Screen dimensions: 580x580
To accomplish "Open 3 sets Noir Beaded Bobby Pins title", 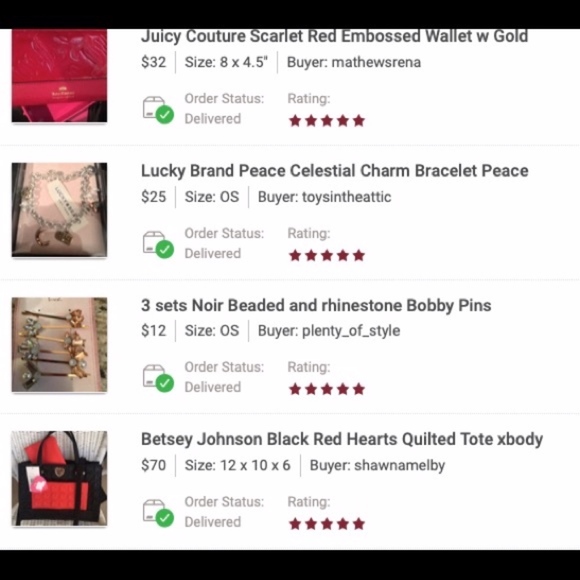I will [316, 306].
